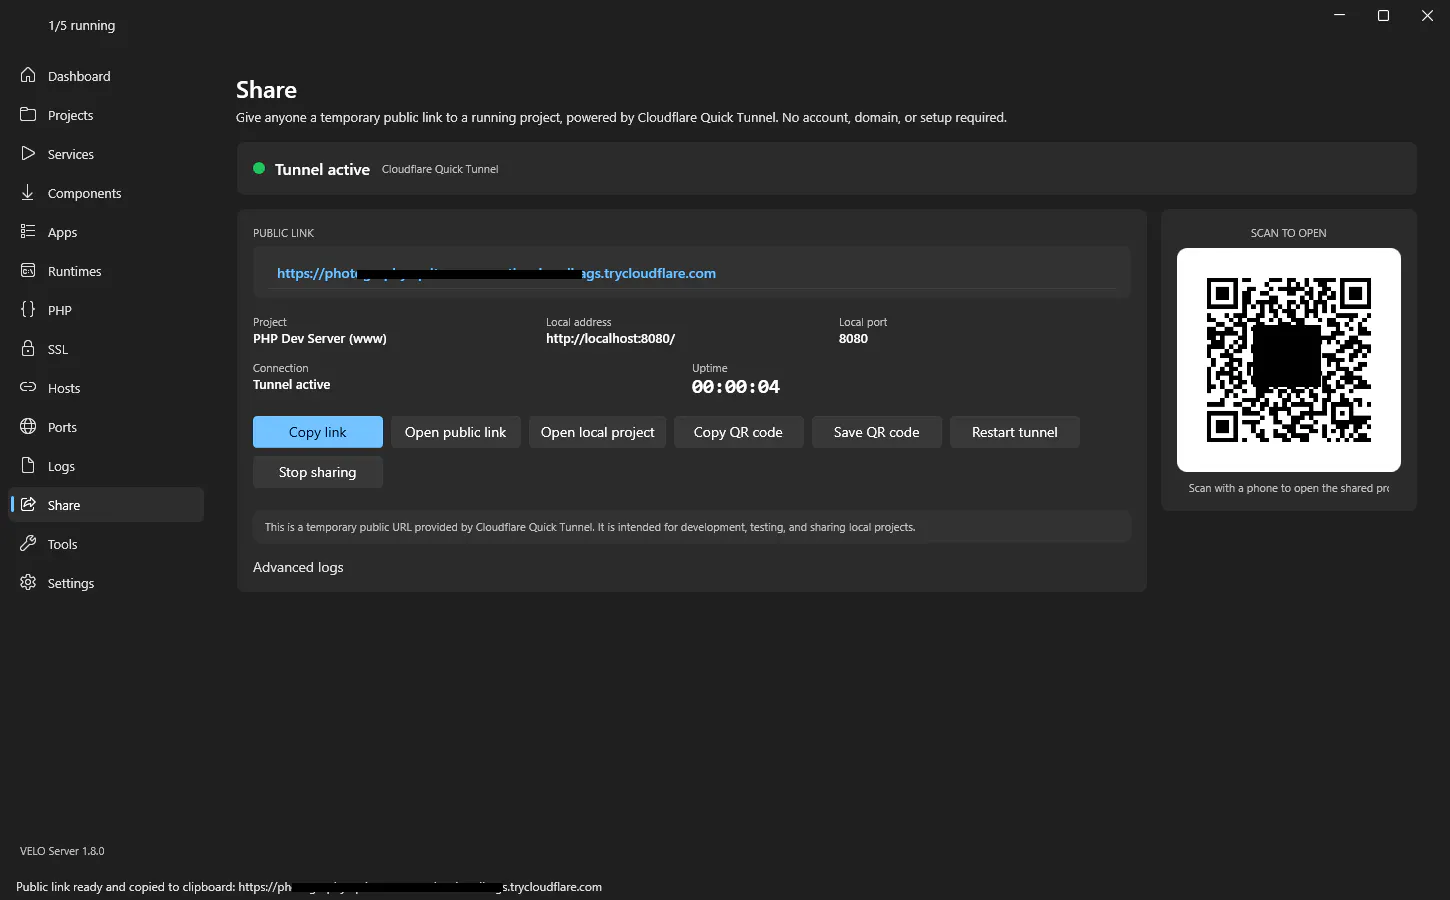Click the Projects folder icon

[28, 115]
